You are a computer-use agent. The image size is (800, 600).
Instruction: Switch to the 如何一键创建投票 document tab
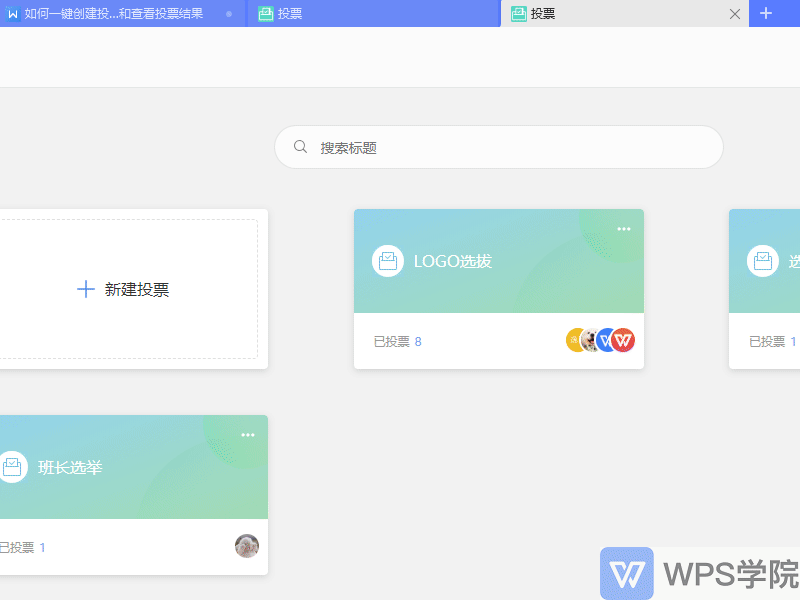[x=122, y=14]
